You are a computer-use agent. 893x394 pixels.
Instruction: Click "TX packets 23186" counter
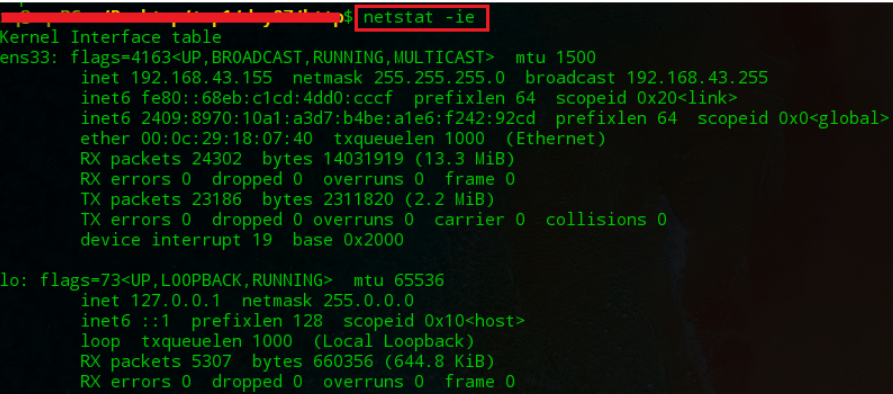tap(161, 199)
